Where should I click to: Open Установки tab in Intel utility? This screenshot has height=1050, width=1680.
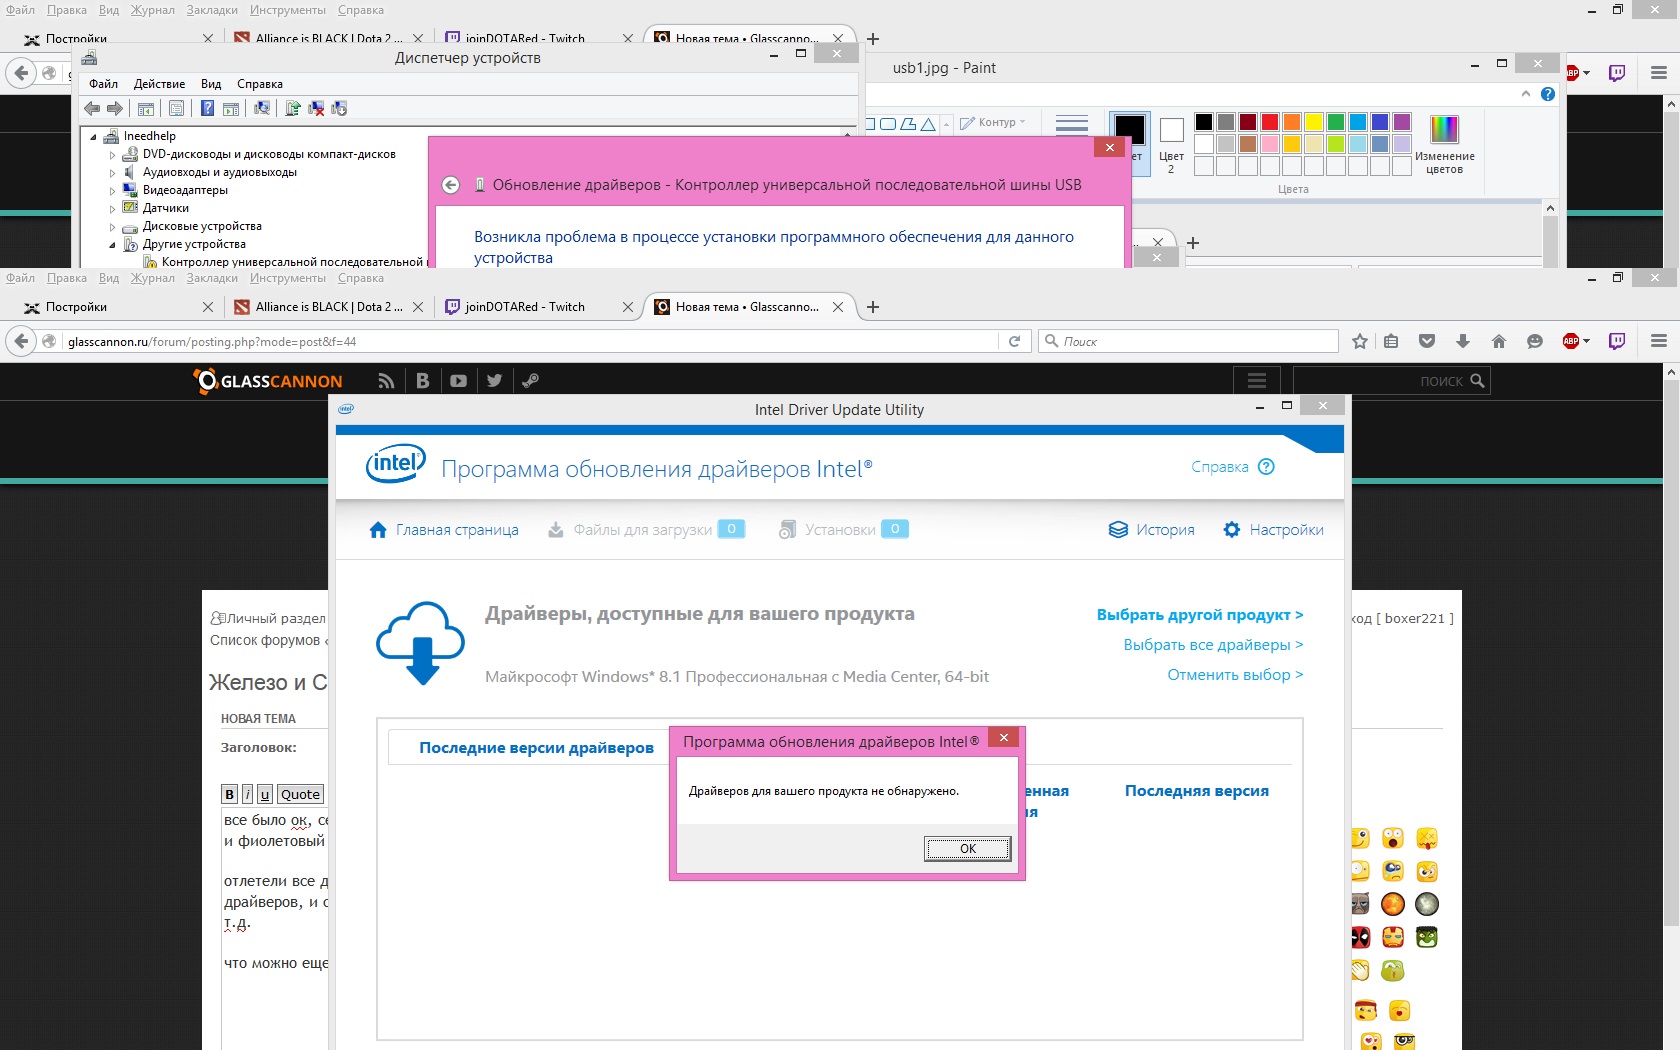844,530
